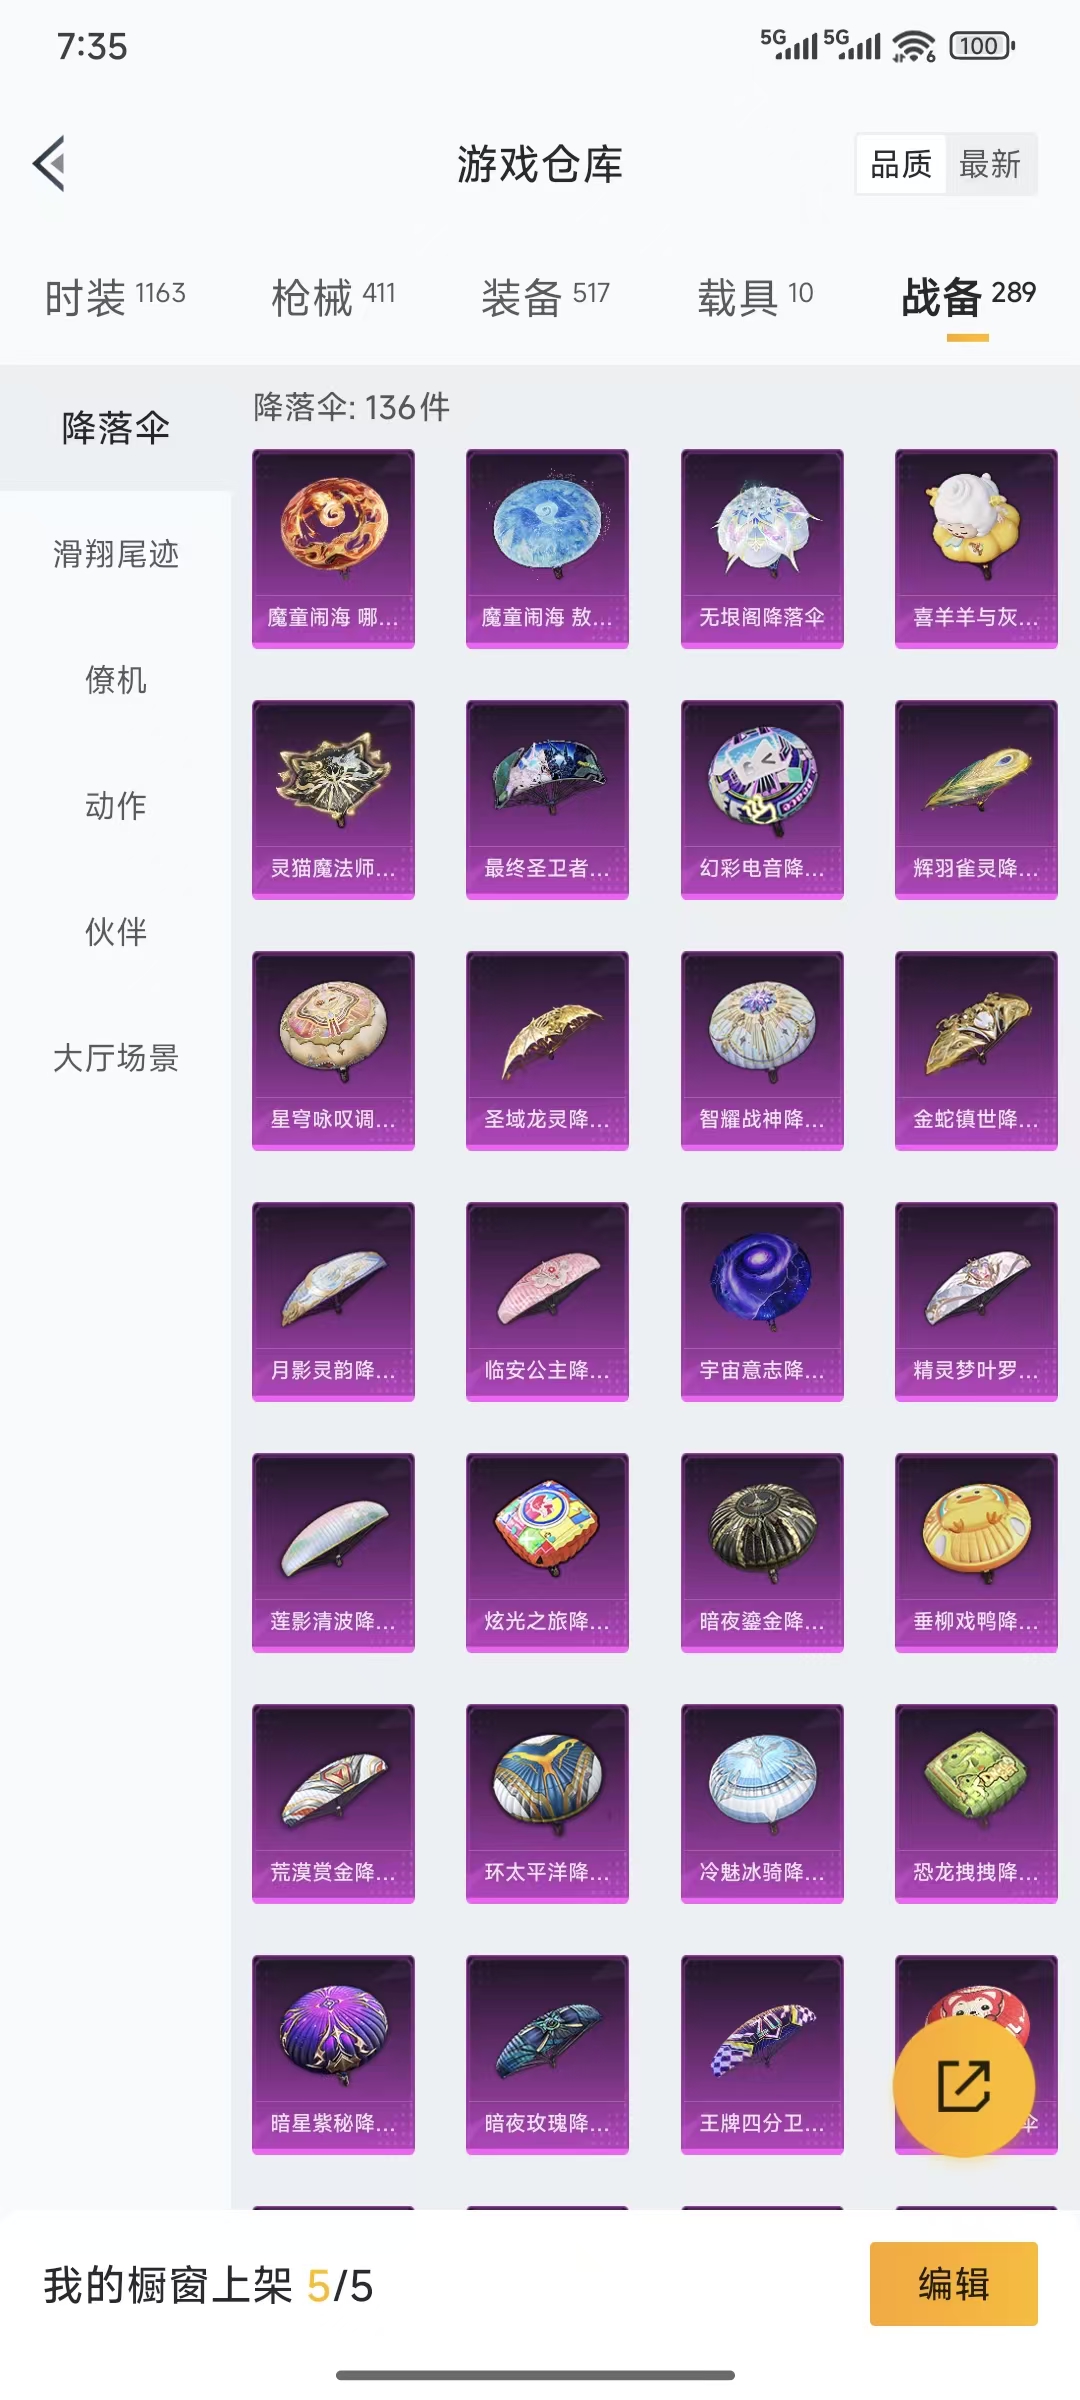Select the 魔童闹海 哪... parachute item
The width and height of the screenshot is (1080, 2400).
click(333, 548)
